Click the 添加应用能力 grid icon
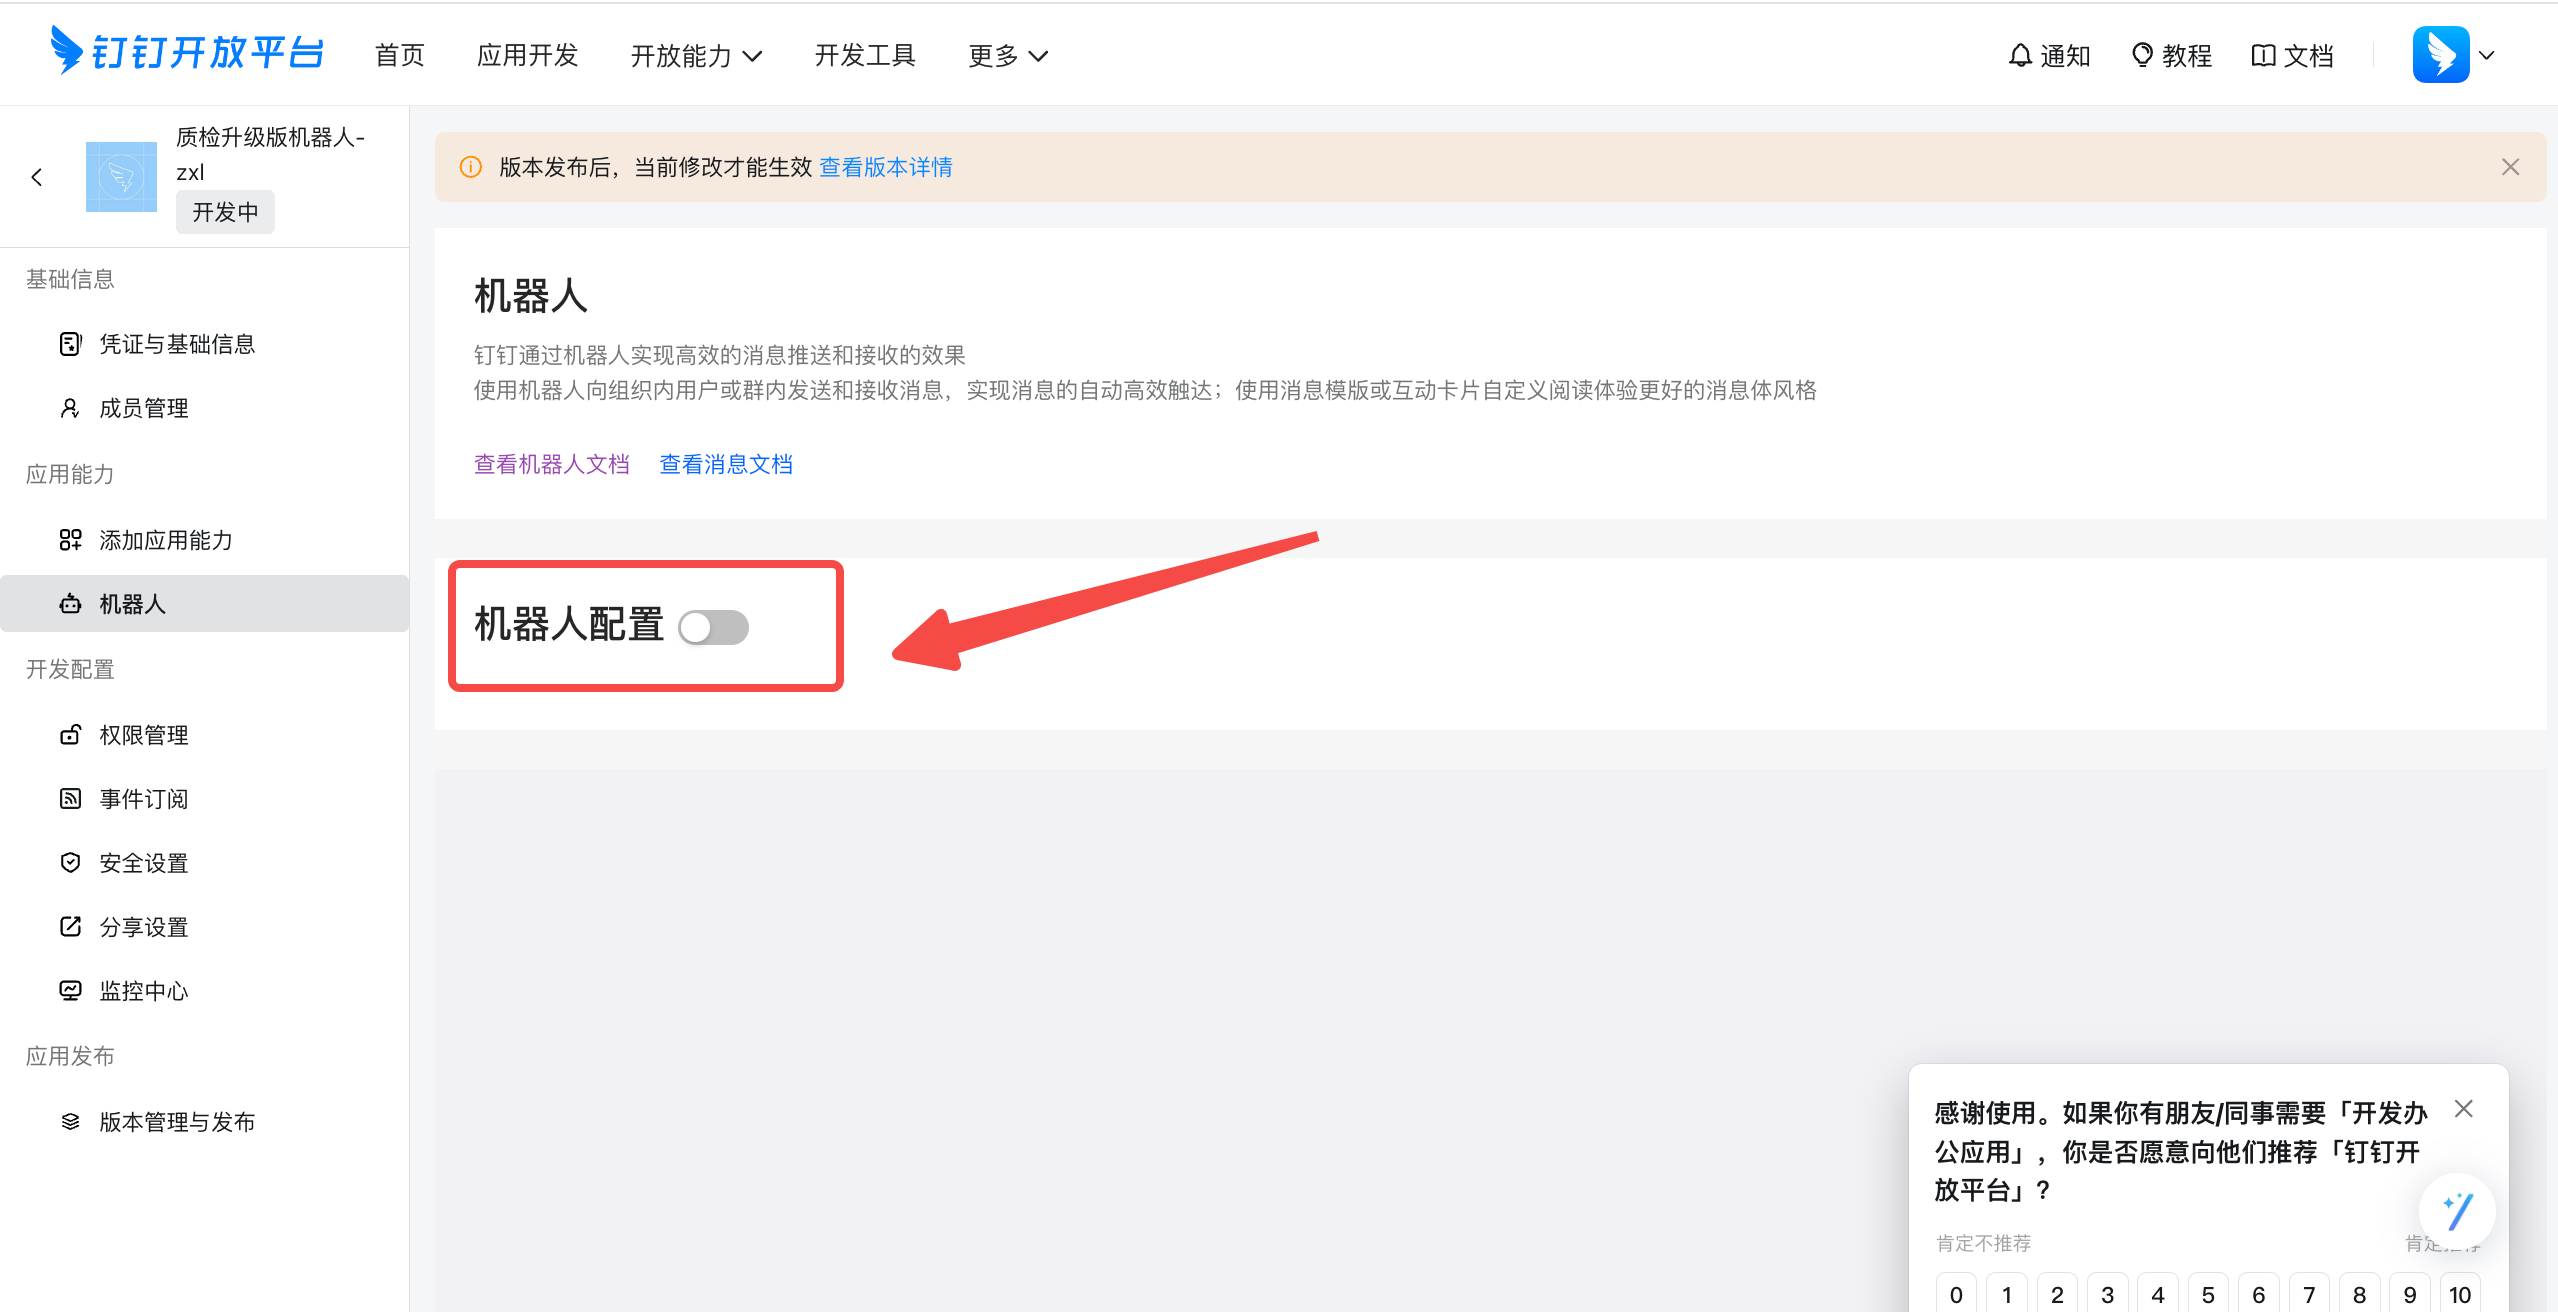The width and height of the screenshot is (2558, 1312). [x=70, y=540]
